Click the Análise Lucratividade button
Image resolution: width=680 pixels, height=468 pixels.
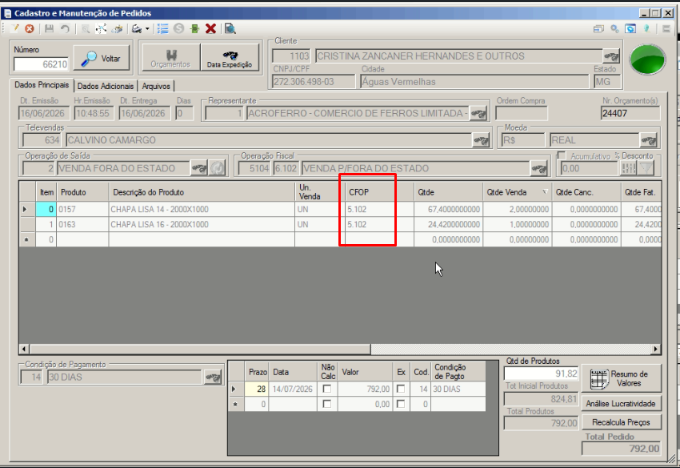point(621,403)
